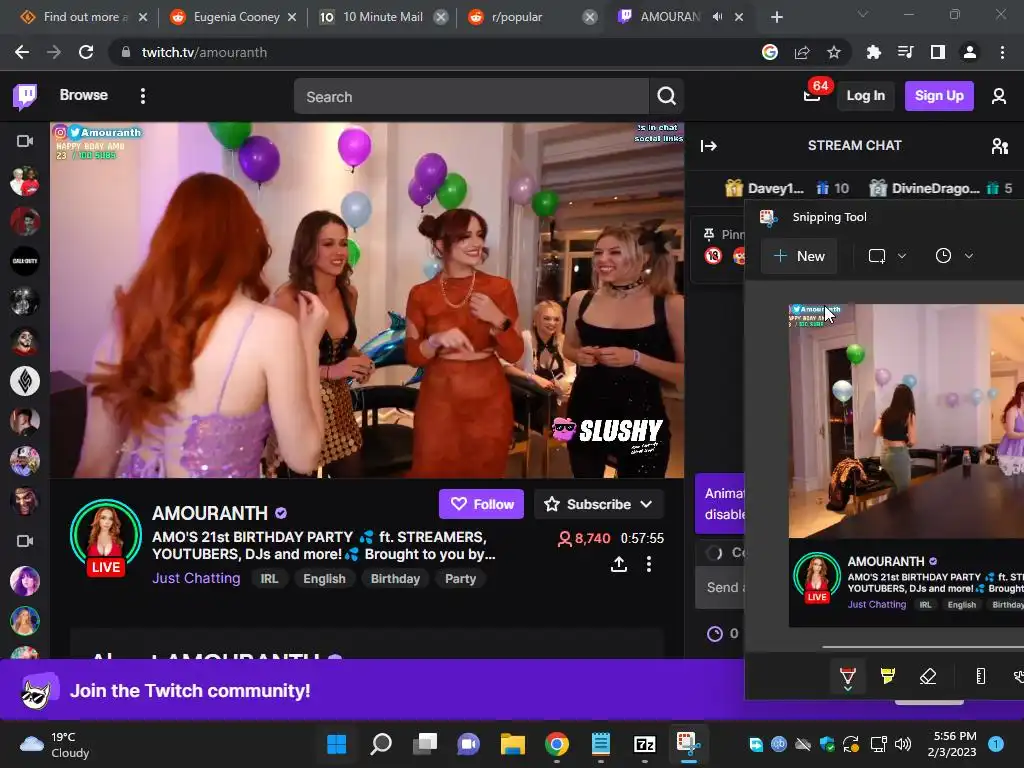Click the Twitch search input field

[x=472, y=97]
